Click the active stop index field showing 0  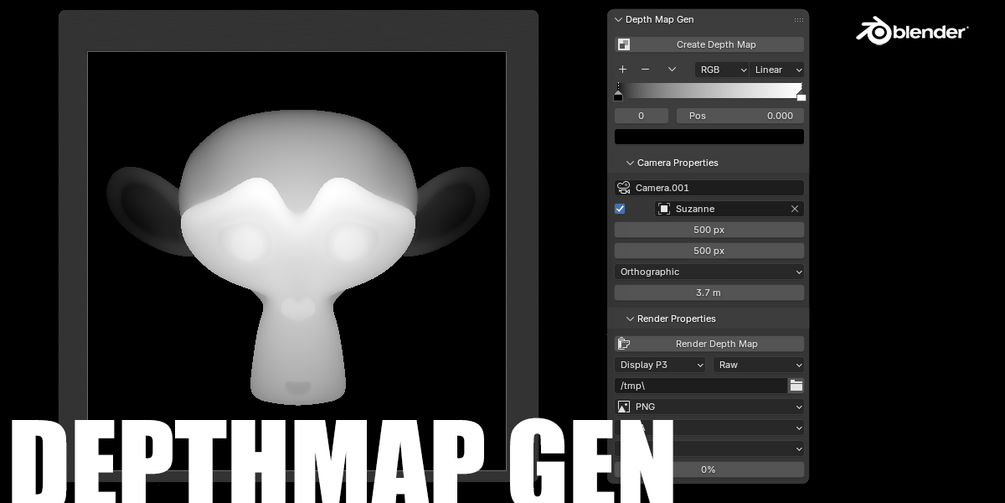(641, 116)
